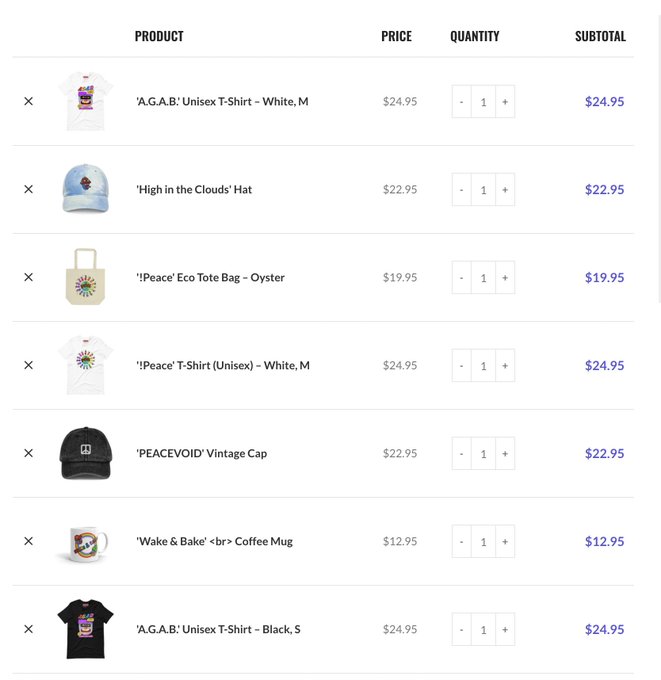Screen dimensions: 661x680
Task: Decrease quantity of '!Peace' T-Shirt White, M
Action: (461, 366)
